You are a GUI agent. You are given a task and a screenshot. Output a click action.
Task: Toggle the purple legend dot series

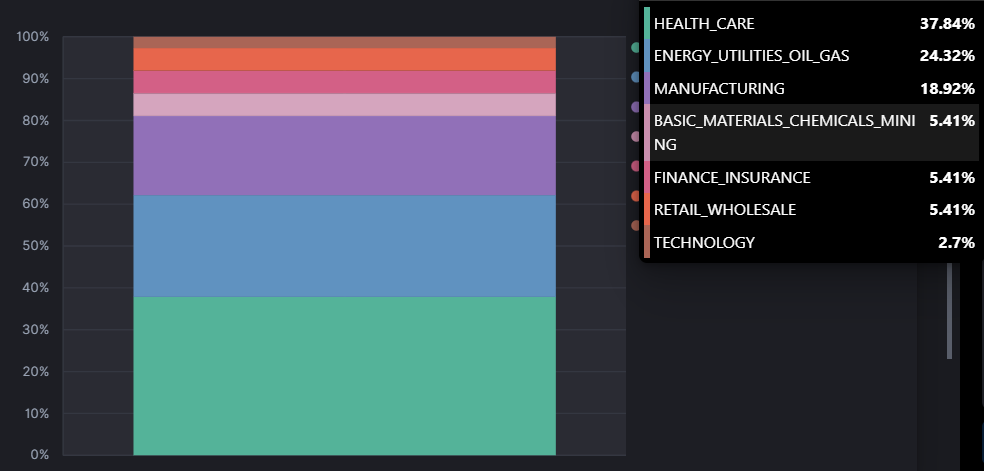coord(634,106)
